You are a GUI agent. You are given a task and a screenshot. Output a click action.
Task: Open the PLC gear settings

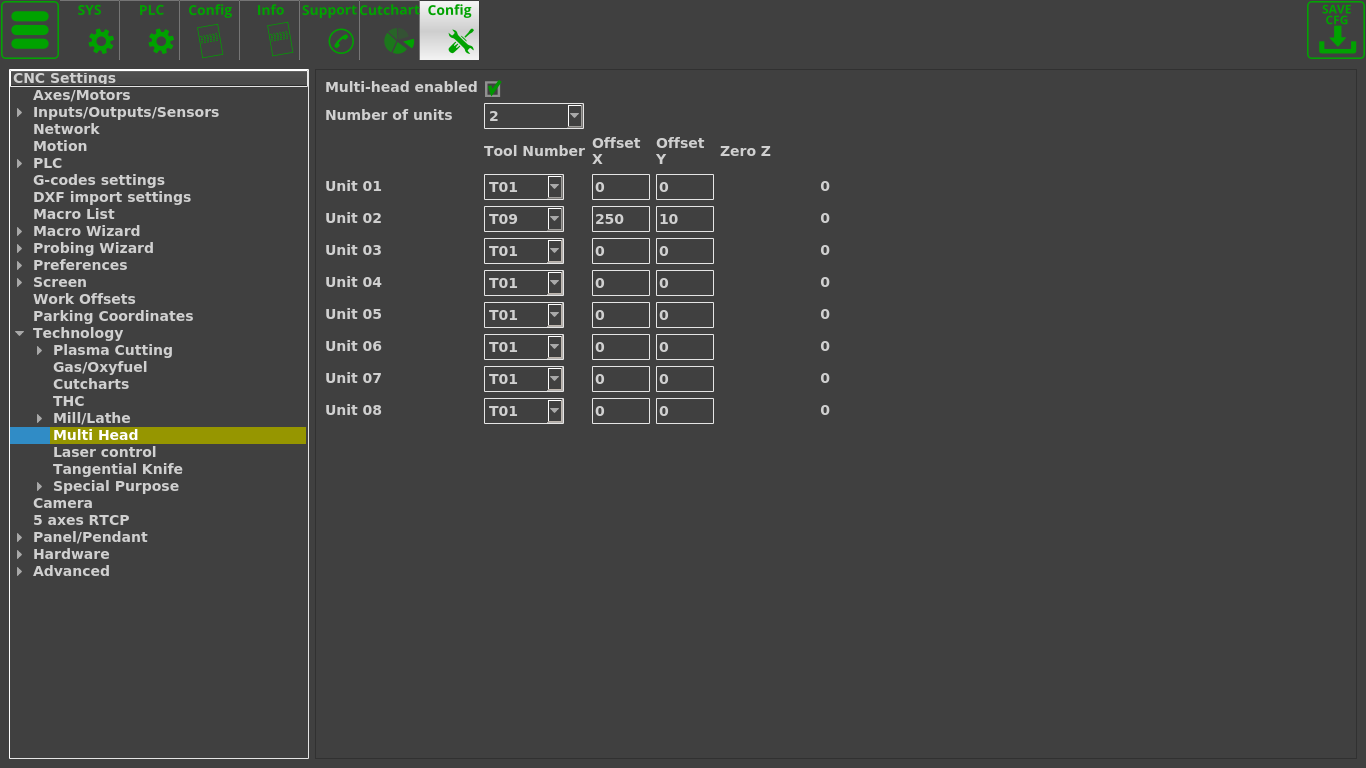coord(160,40)
